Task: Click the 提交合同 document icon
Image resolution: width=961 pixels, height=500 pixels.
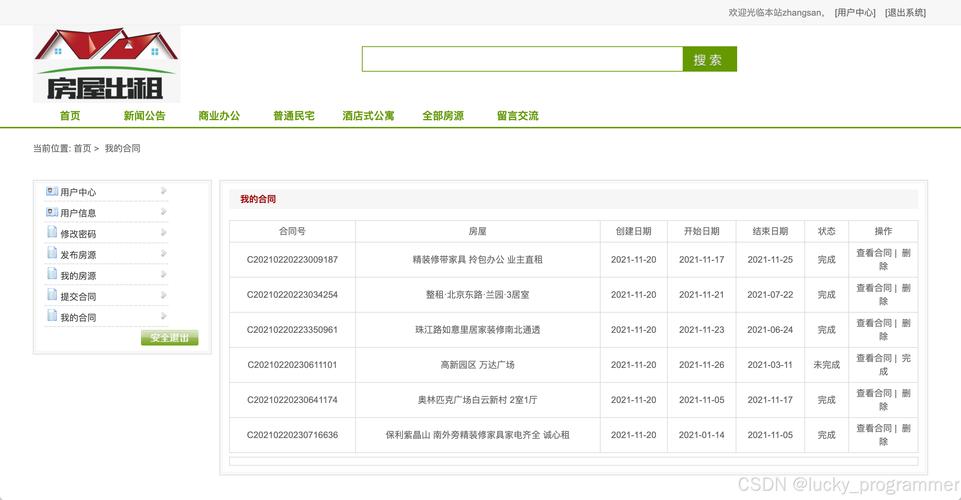Action: click(52, 296)
